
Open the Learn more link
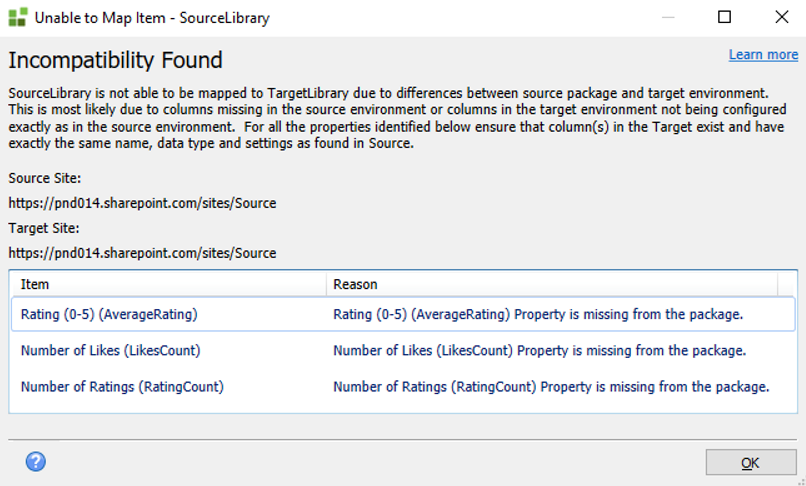pyautogui.click(x=763, y=55)
